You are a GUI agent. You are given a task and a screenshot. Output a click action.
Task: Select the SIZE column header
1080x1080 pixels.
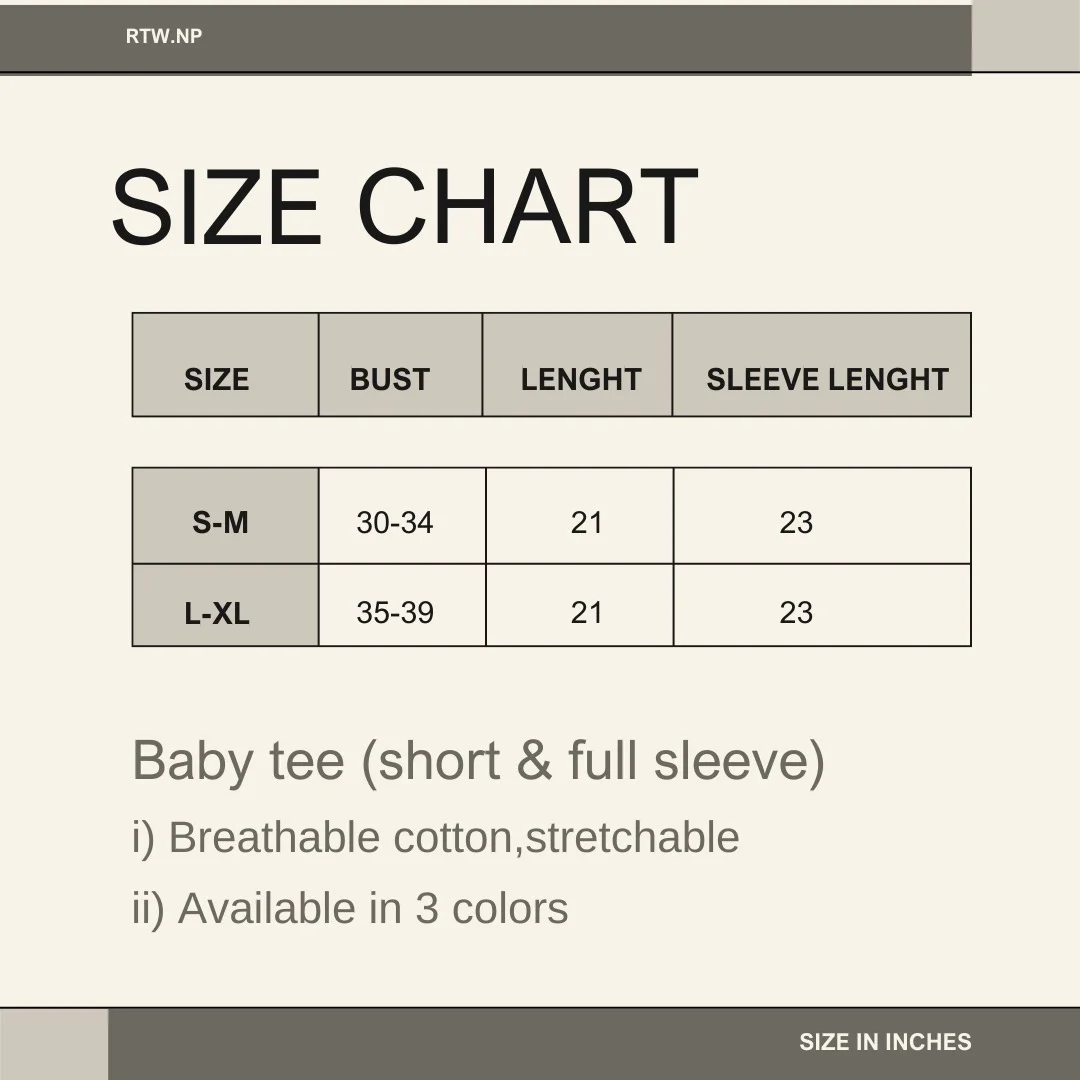tap(216, 379)
